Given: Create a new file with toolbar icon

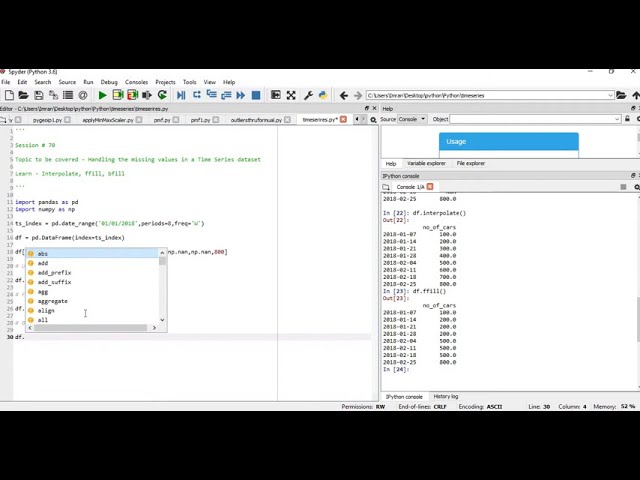Looking at the screenshot, I should click(9, 95).
